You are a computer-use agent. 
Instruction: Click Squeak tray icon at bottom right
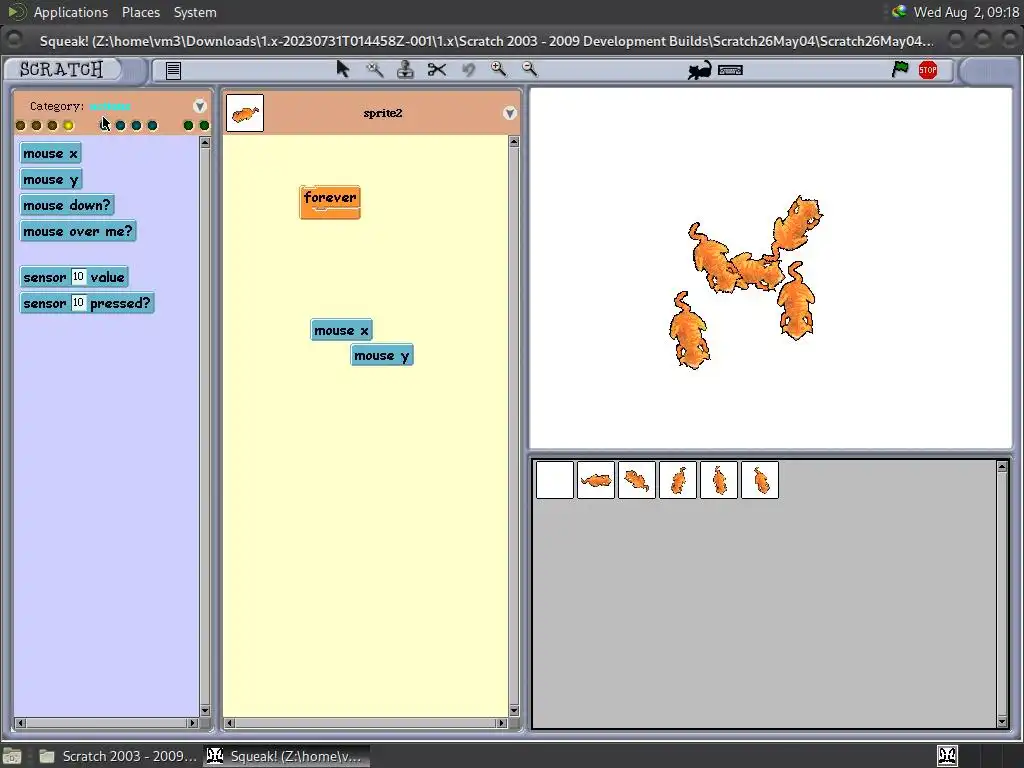click(948, 756)
